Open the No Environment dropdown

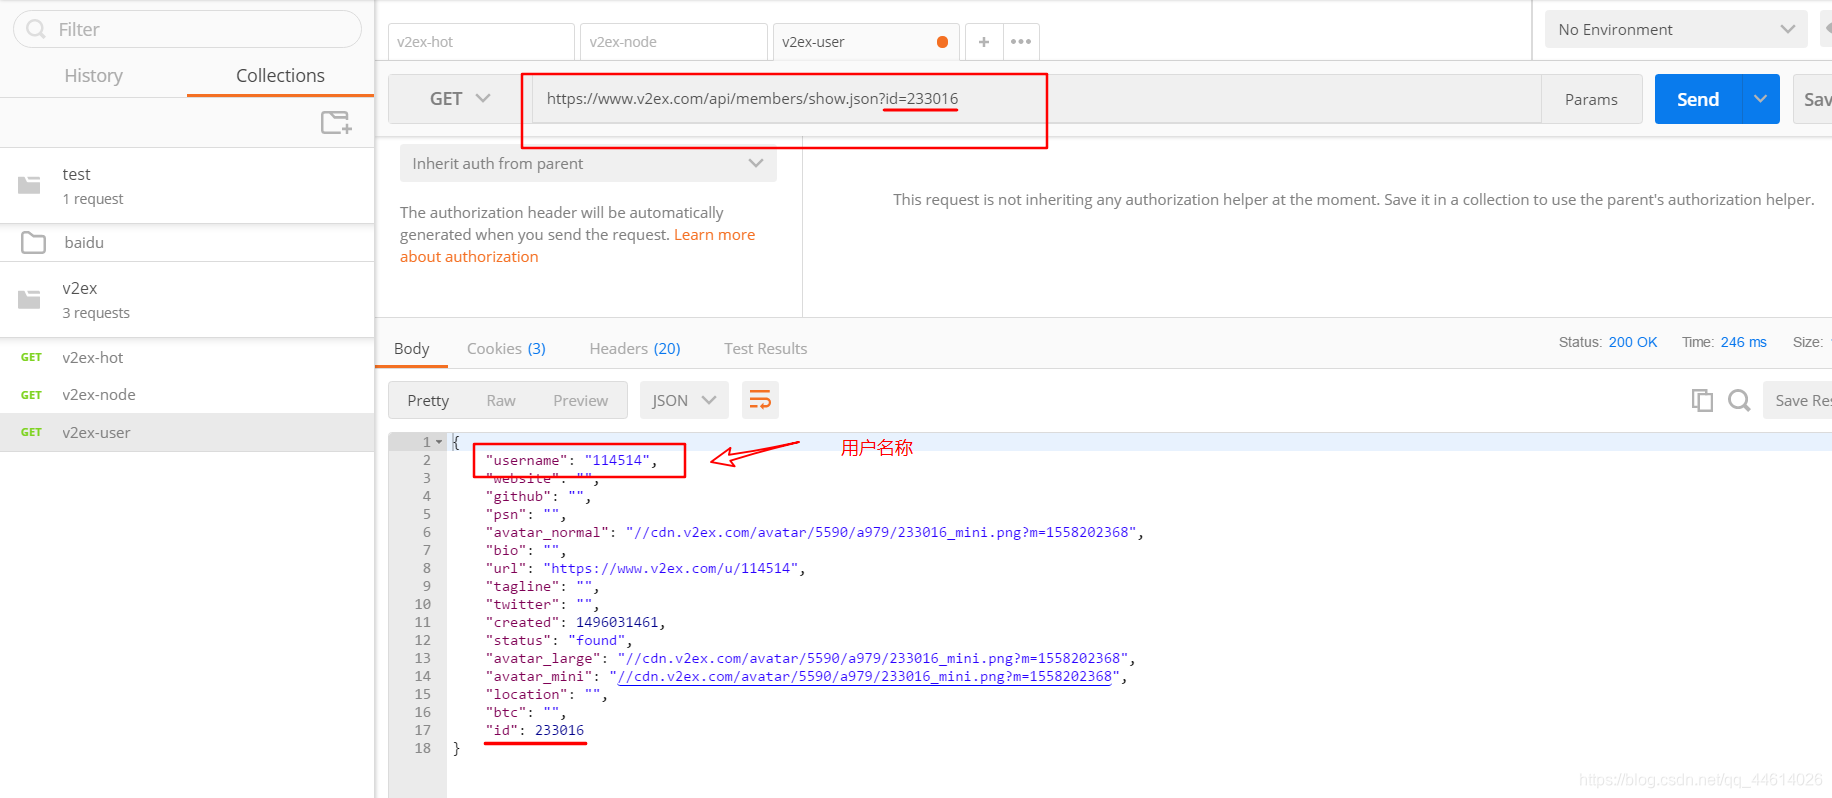pos(1676,29)
